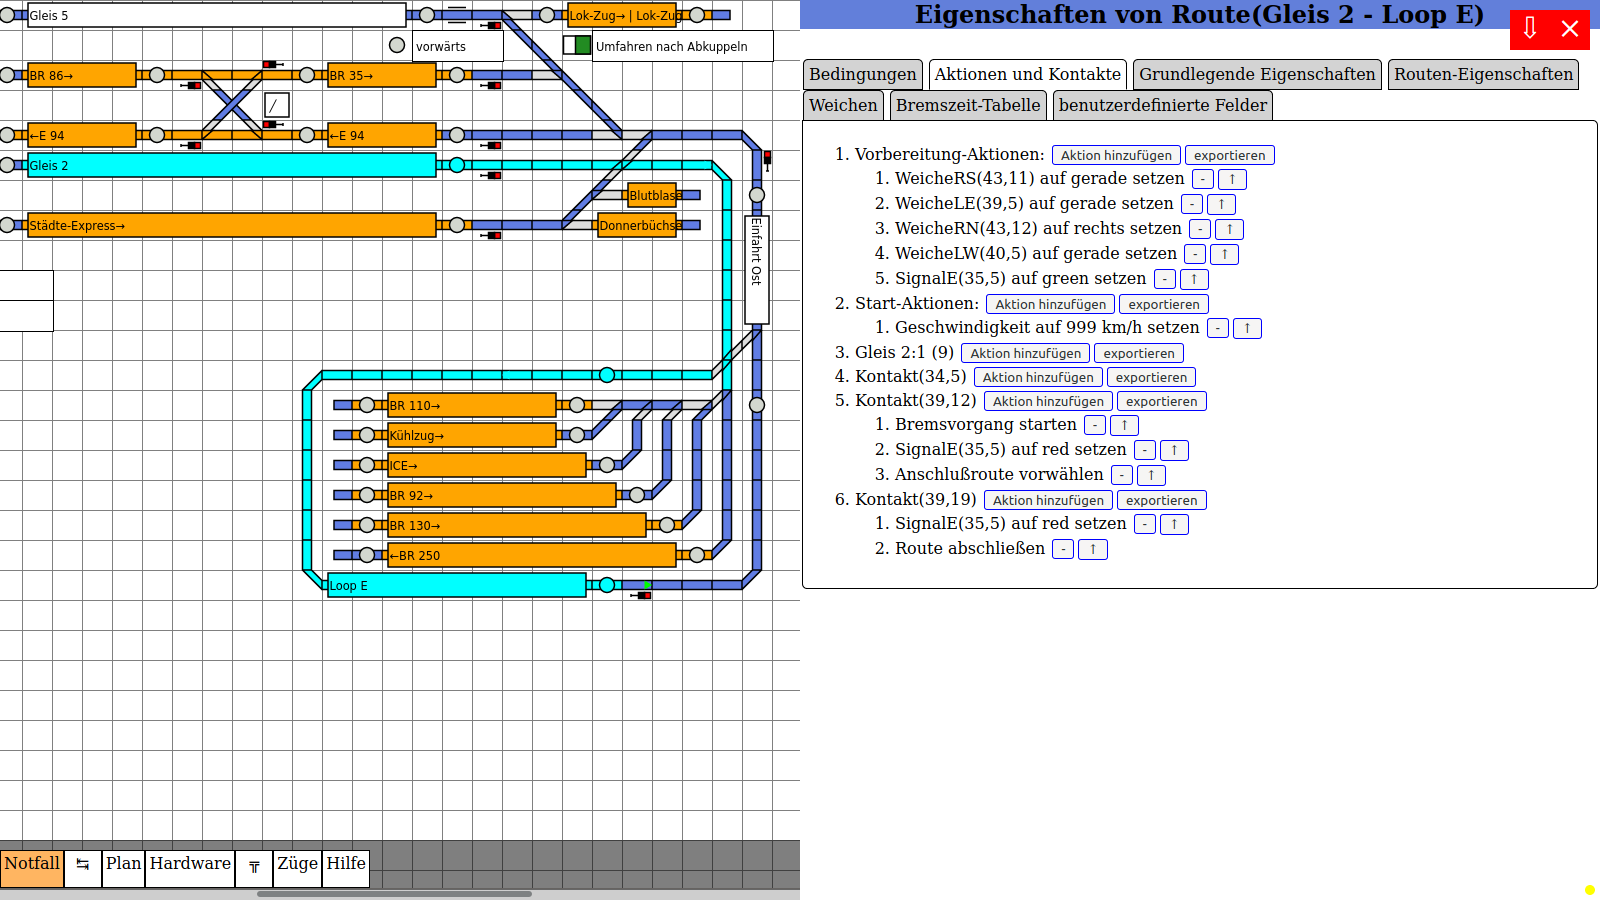Open Aktion hinzufügen for Vorbereitung-Aktionen

pos(1115,156)
